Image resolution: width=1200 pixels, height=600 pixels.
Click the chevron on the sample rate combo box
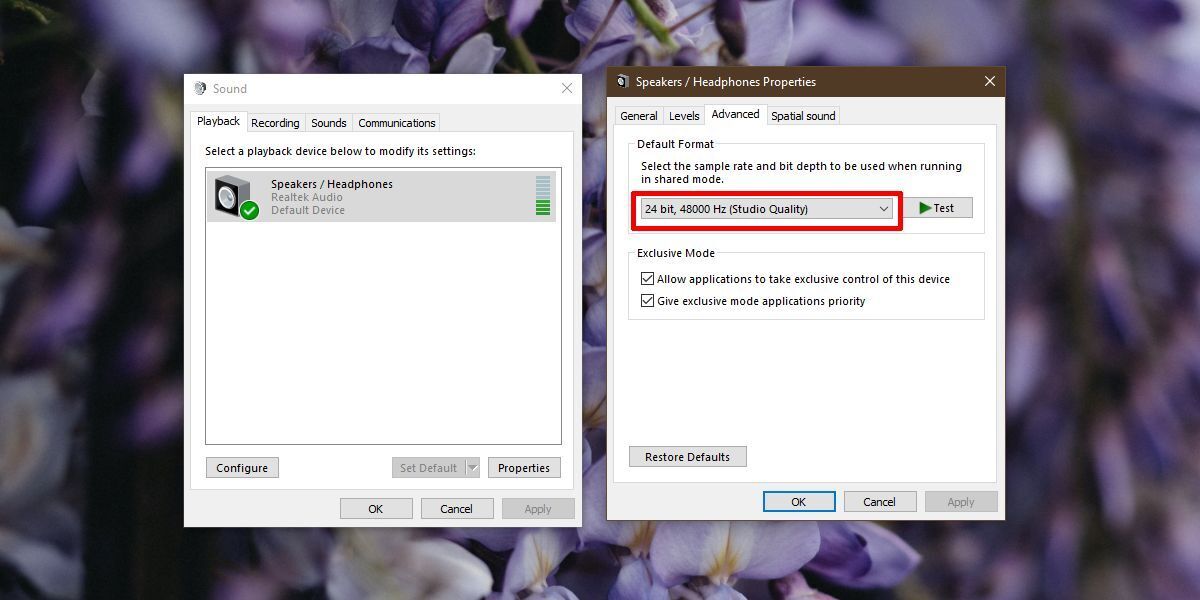[x=884, y=208]
